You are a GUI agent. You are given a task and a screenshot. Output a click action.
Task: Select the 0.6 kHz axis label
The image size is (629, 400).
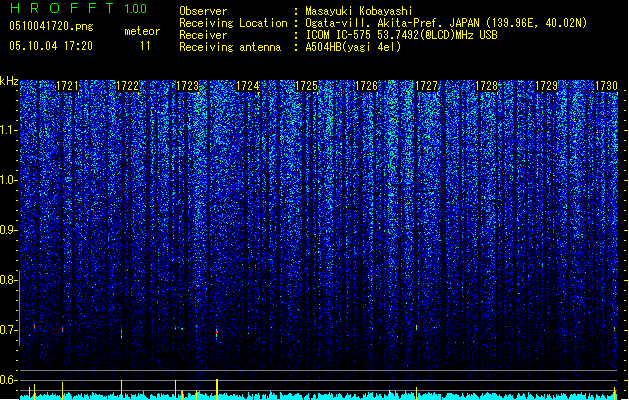pos(9,380)
